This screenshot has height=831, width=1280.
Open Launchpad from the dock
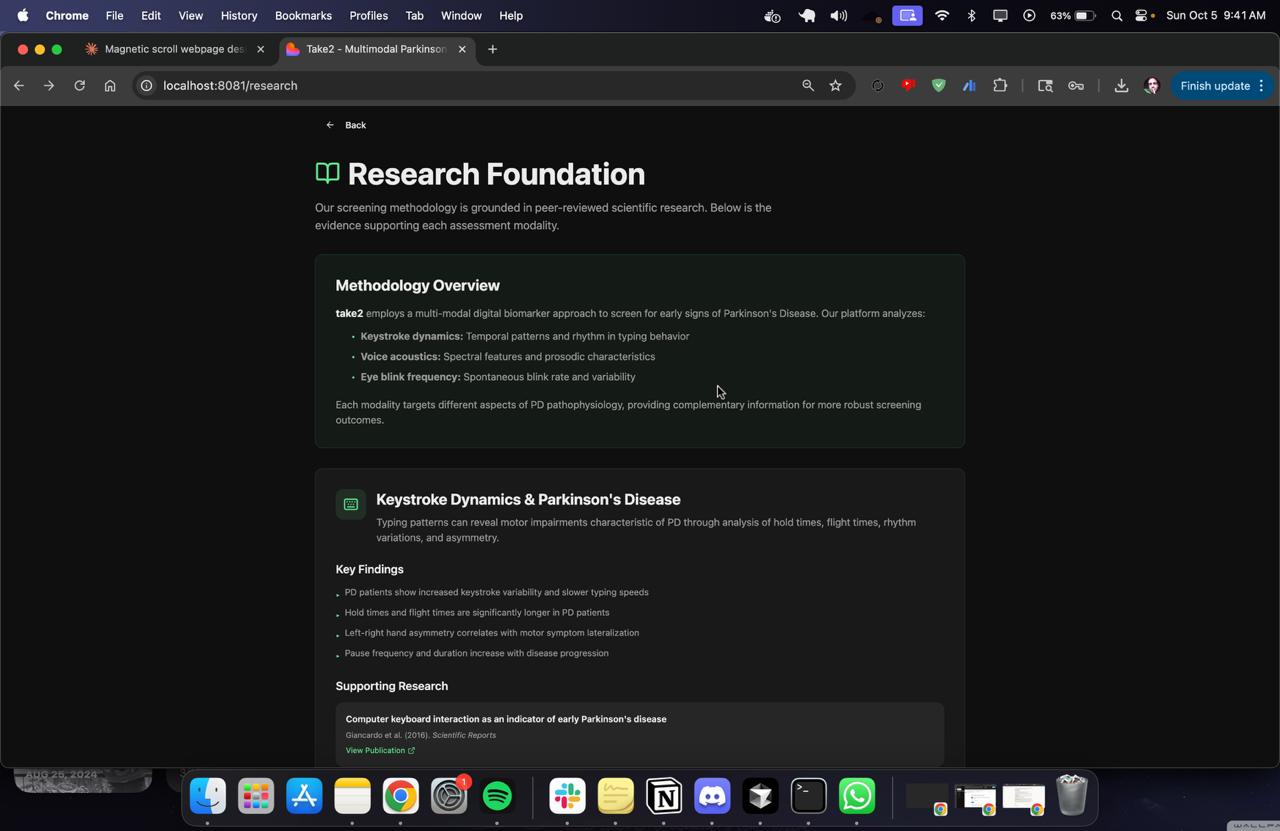pos(256,796)
